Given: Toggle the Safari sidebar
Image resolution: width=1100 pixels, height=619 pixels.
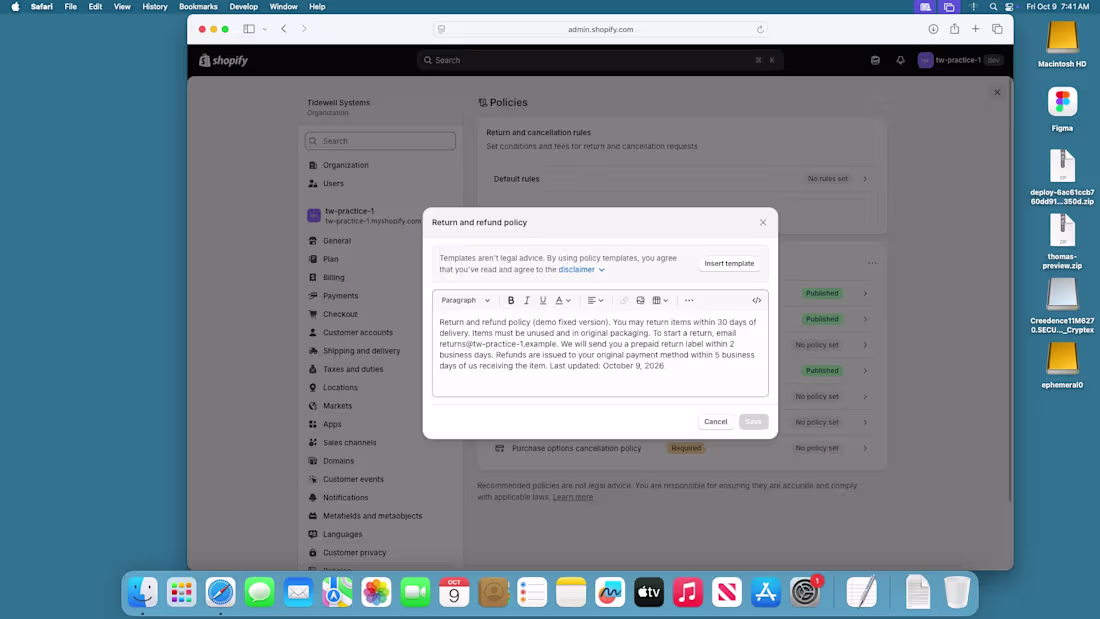Looking at the screenshot, I should tap(249, 29).
